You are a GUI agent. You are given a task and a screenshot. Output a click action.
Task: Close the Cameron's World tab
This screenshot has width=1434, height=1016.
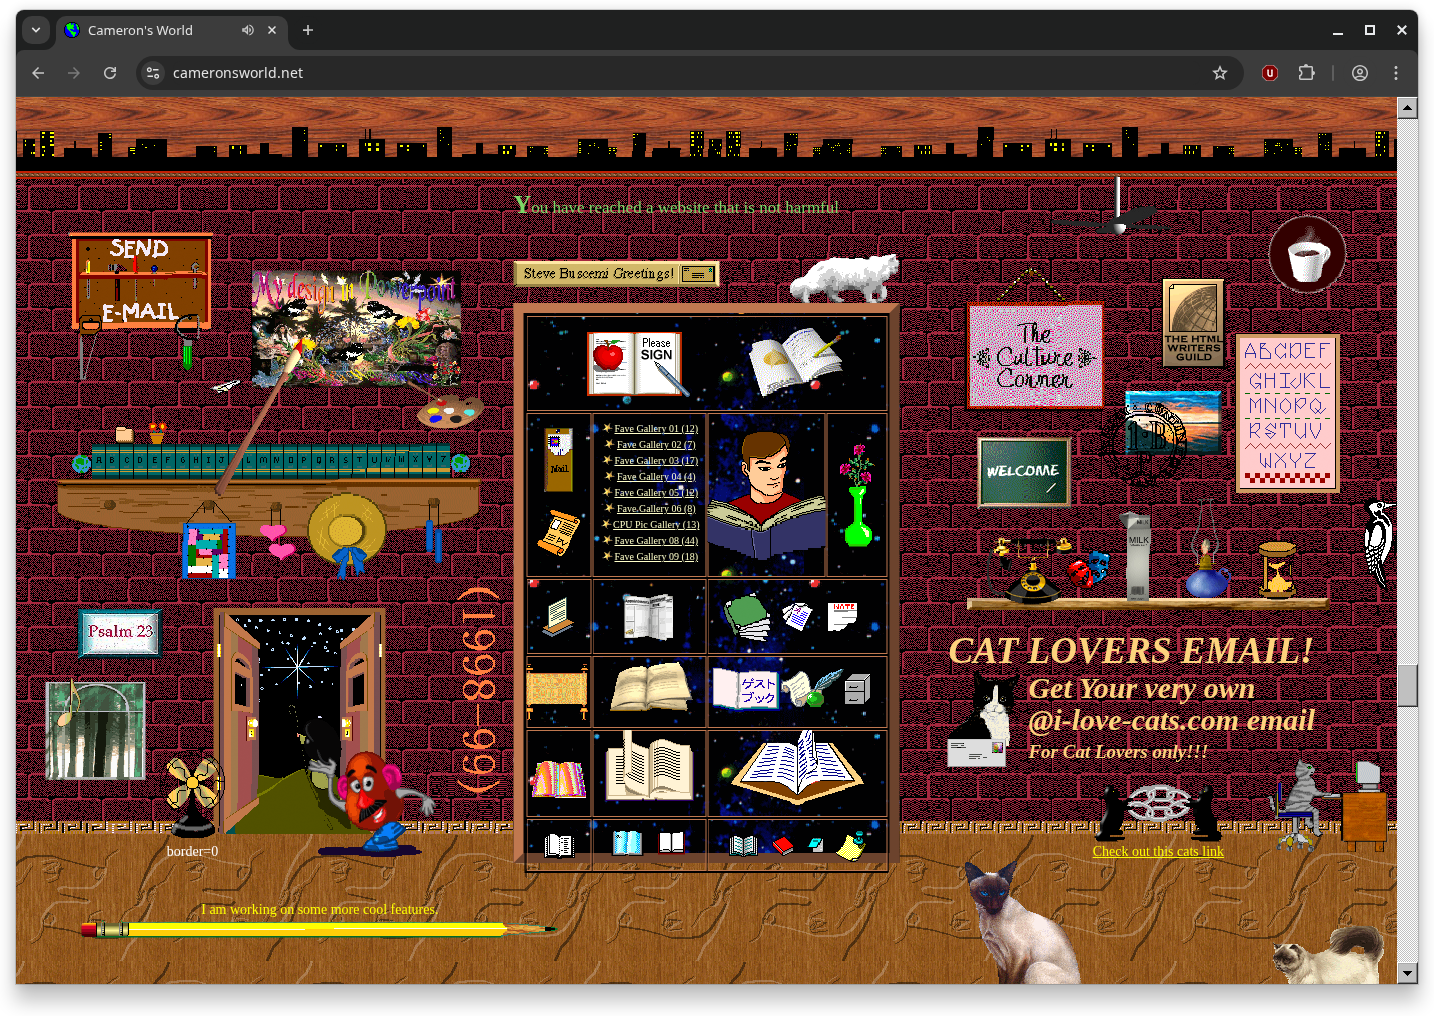[x=272, y=30]
